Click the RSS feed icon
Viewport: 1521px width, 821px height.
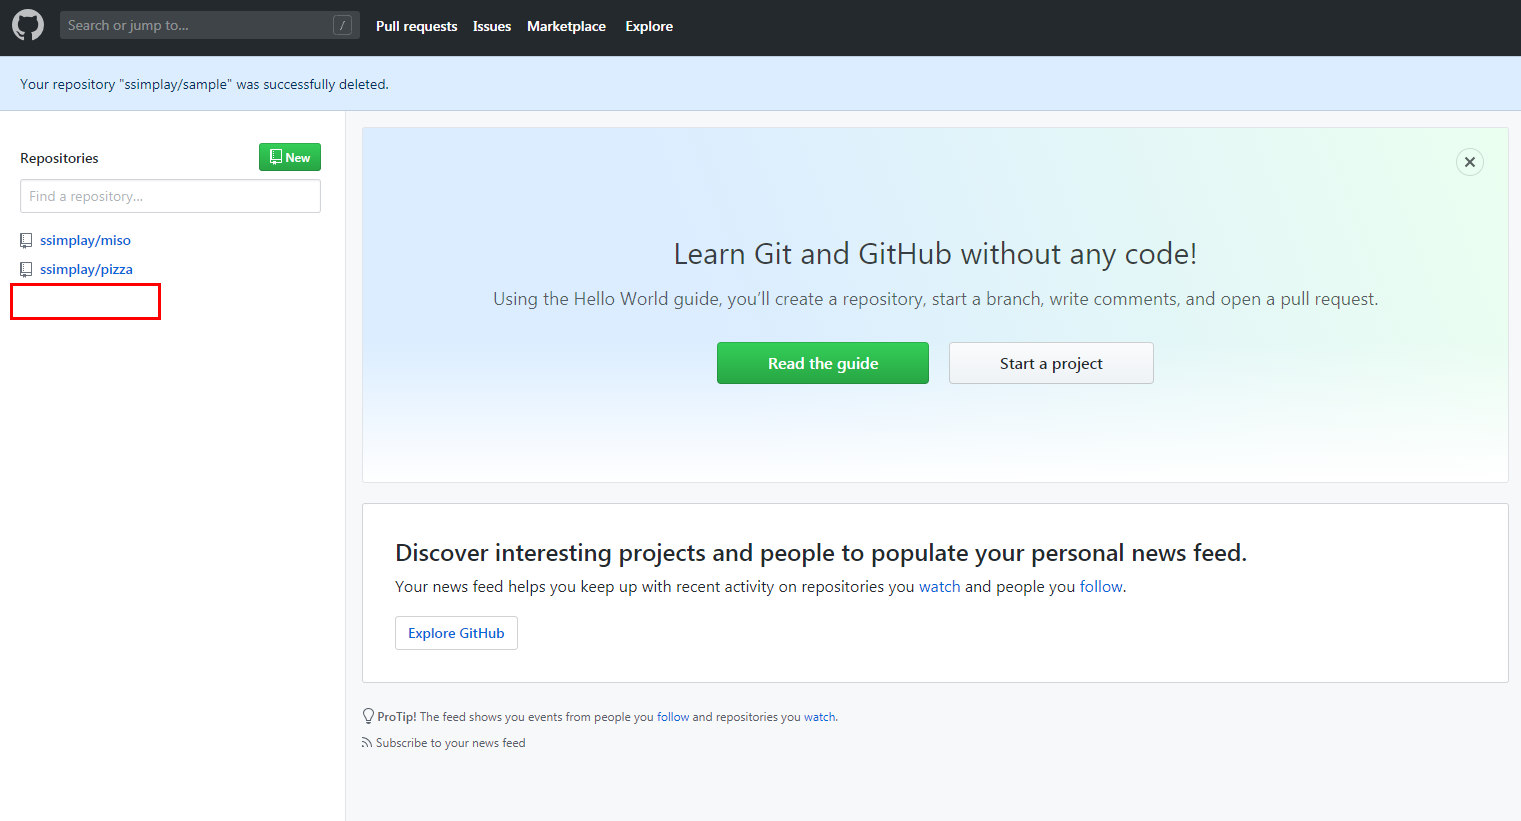(366, 743)
